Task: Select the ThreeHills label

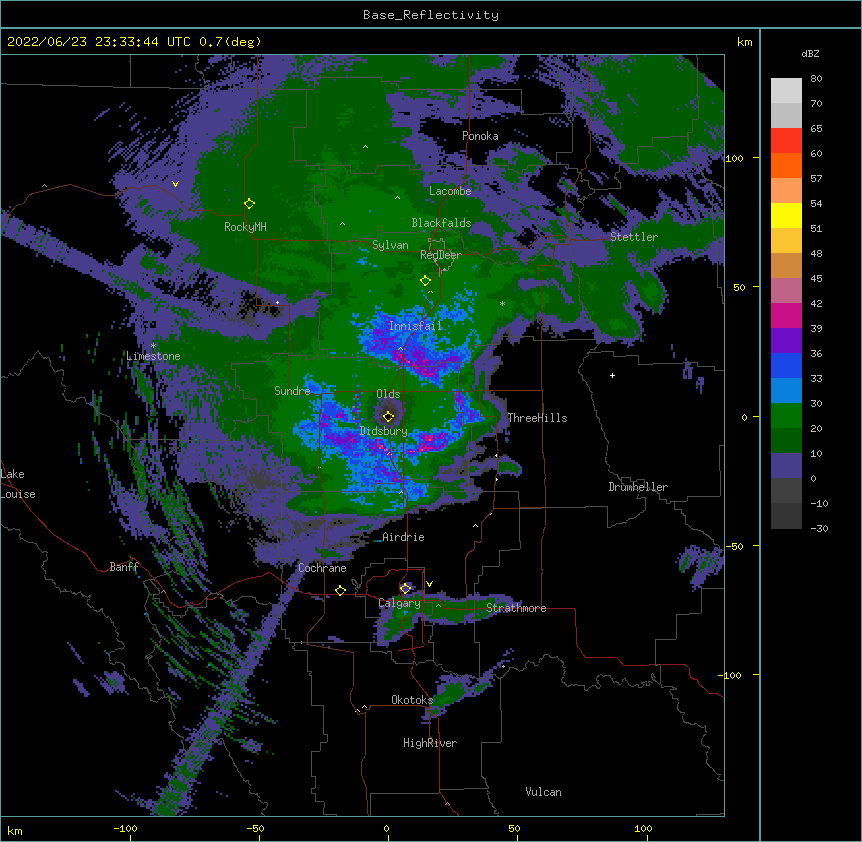Action: [x=537, y=418]
